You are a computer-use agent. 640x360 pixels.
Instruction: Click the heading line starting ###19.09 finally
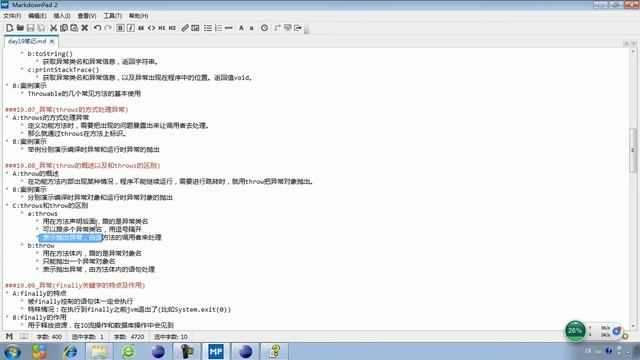click(75, 285)
